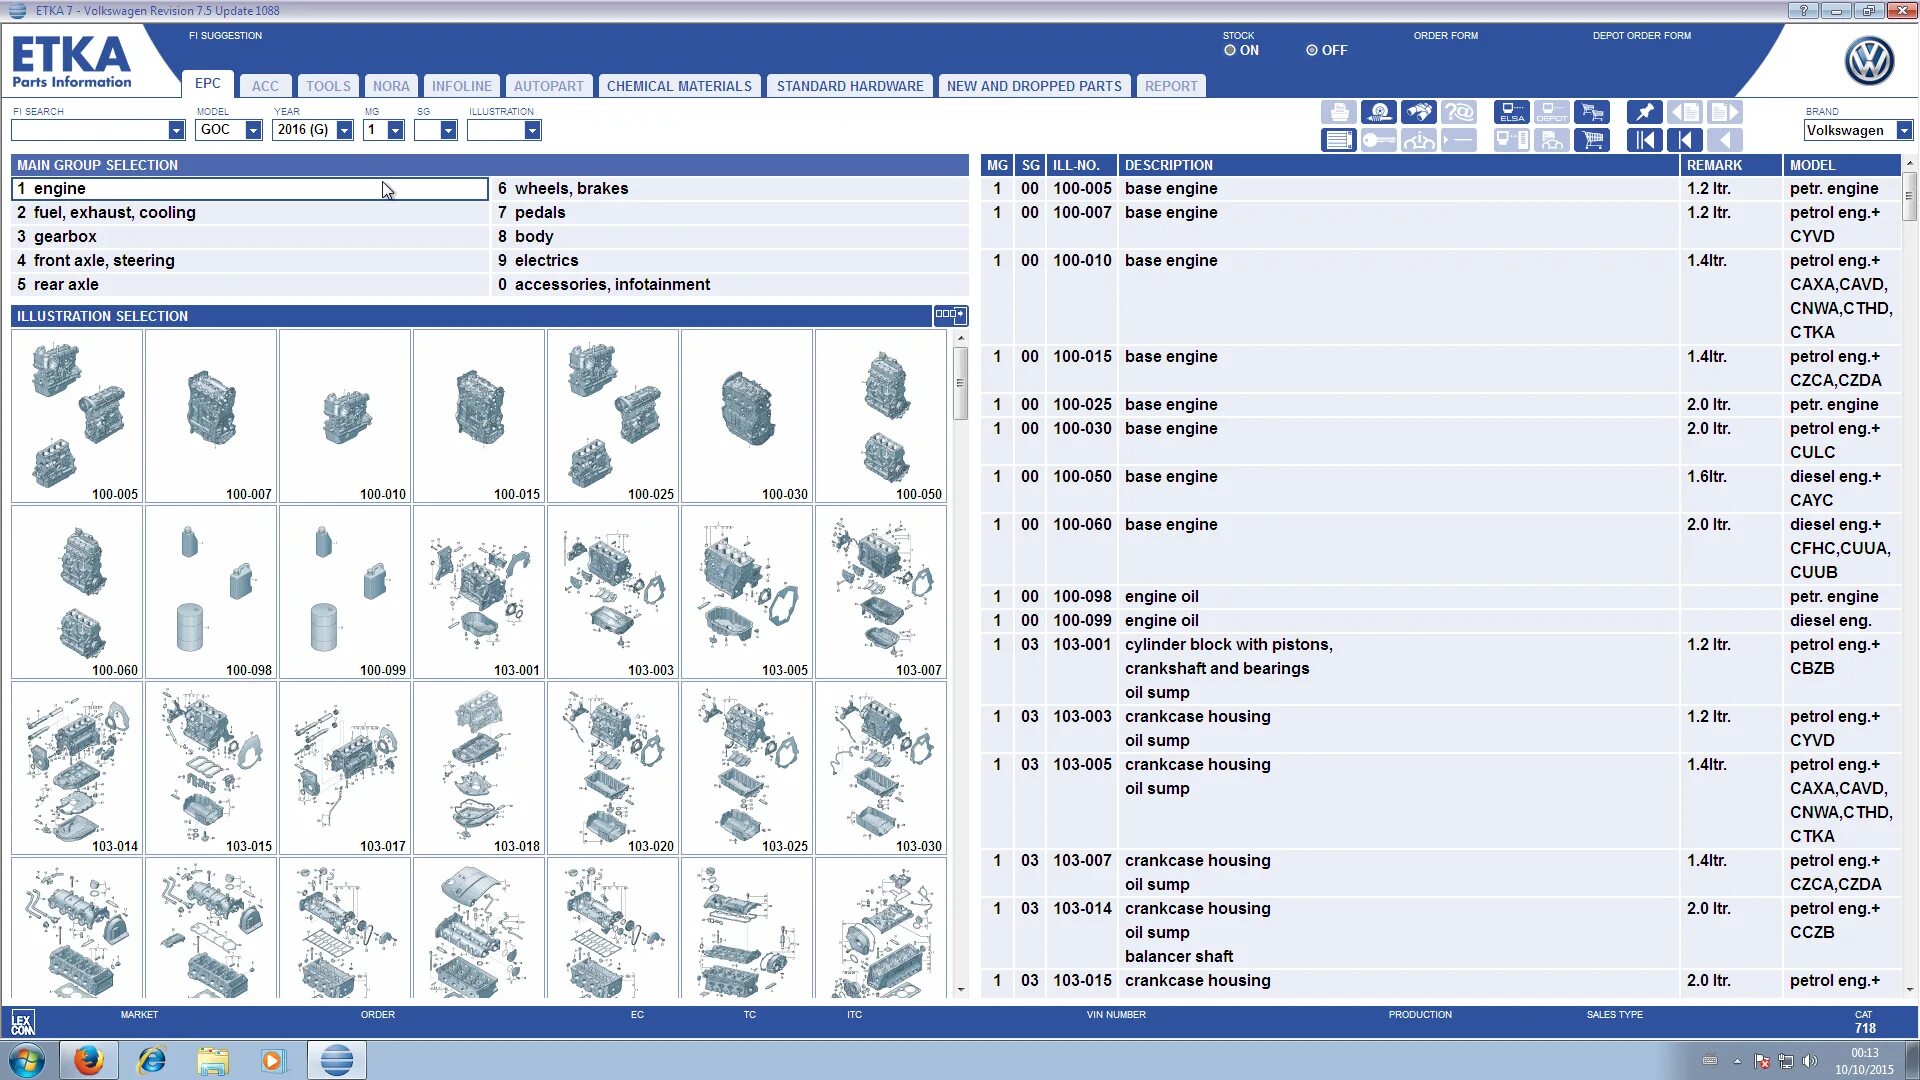Open the FI Search dropdown
The width and height of the screenshot is (1920, 1080).
coord(176,130)
